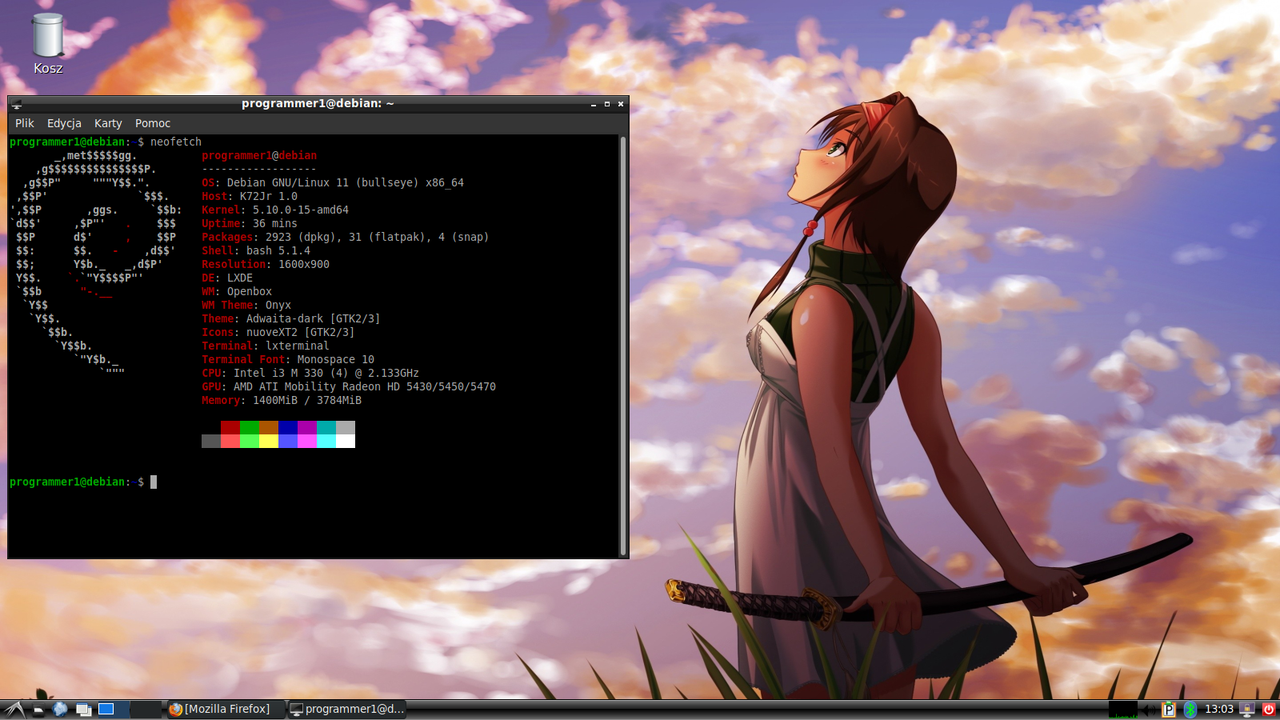Open the clipboard manager tray icon
Screen dimensions: 1280x720
pyautogui.click(x=1169, y=710)
